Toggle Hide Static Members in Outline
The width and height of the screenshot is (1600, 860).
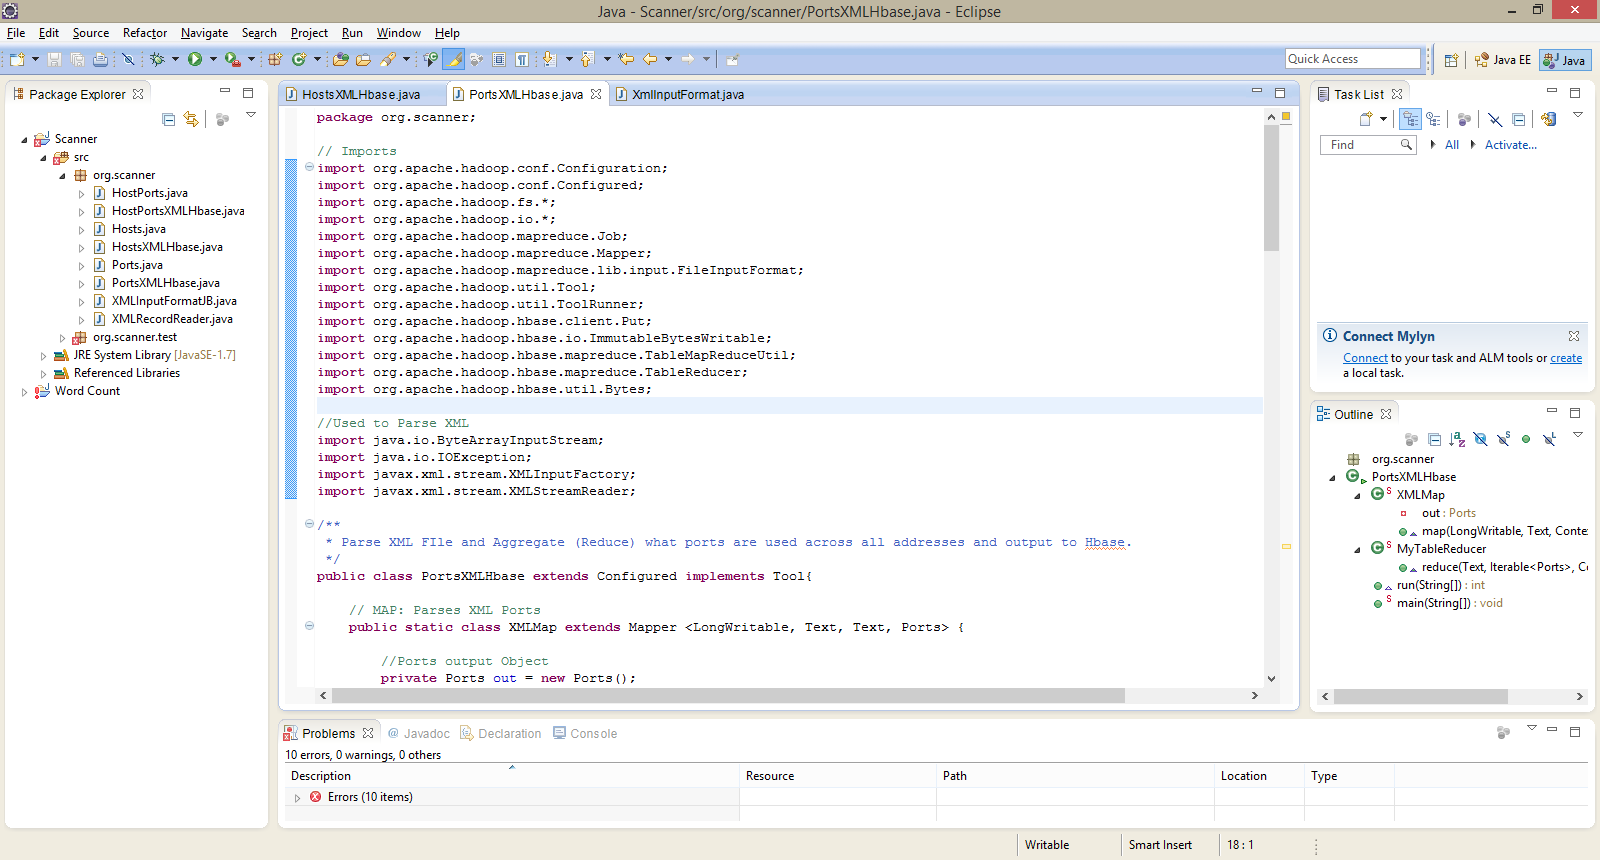tap(1503, 439)
